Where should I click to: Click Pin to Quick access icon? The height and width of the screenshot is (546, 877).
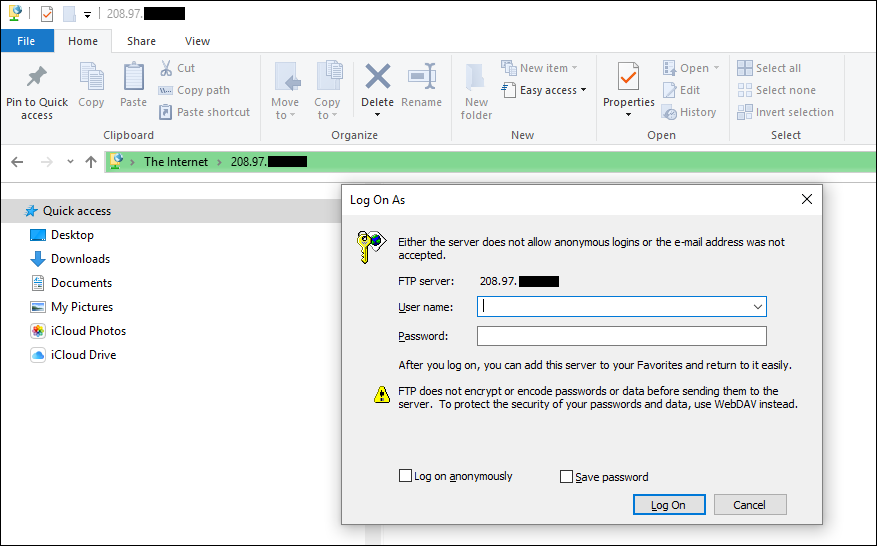point(37,77)
